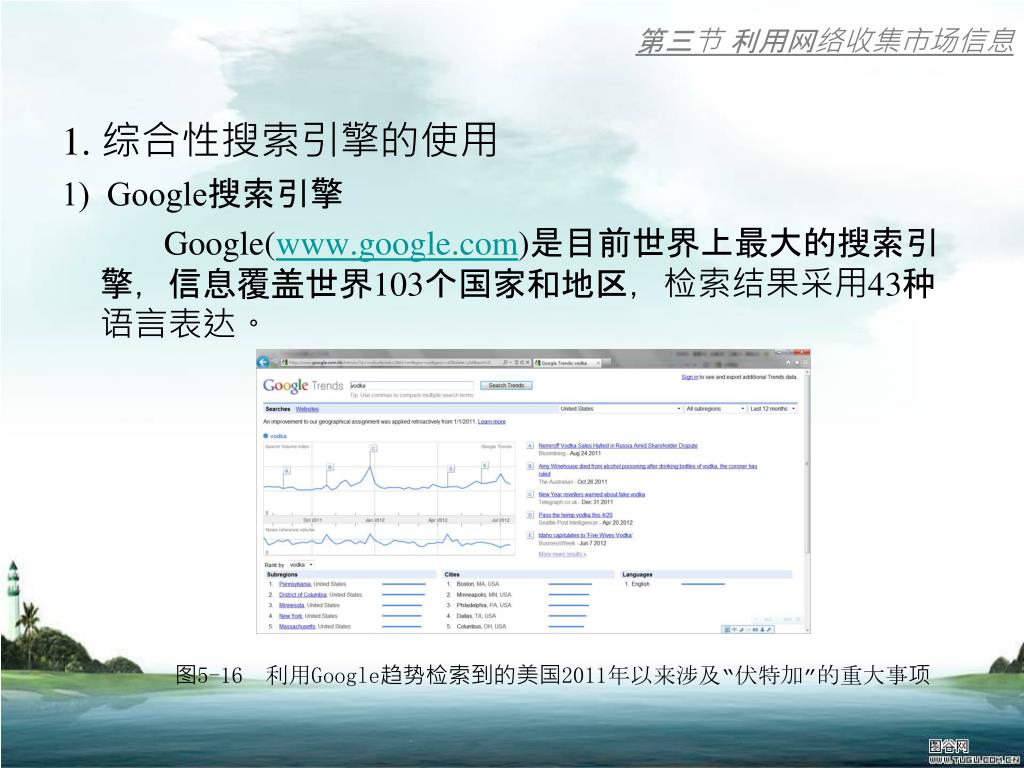1024x768 pixels.
Task: Click the news label A icon beside Nemiroff
Action: pos(530,445)
